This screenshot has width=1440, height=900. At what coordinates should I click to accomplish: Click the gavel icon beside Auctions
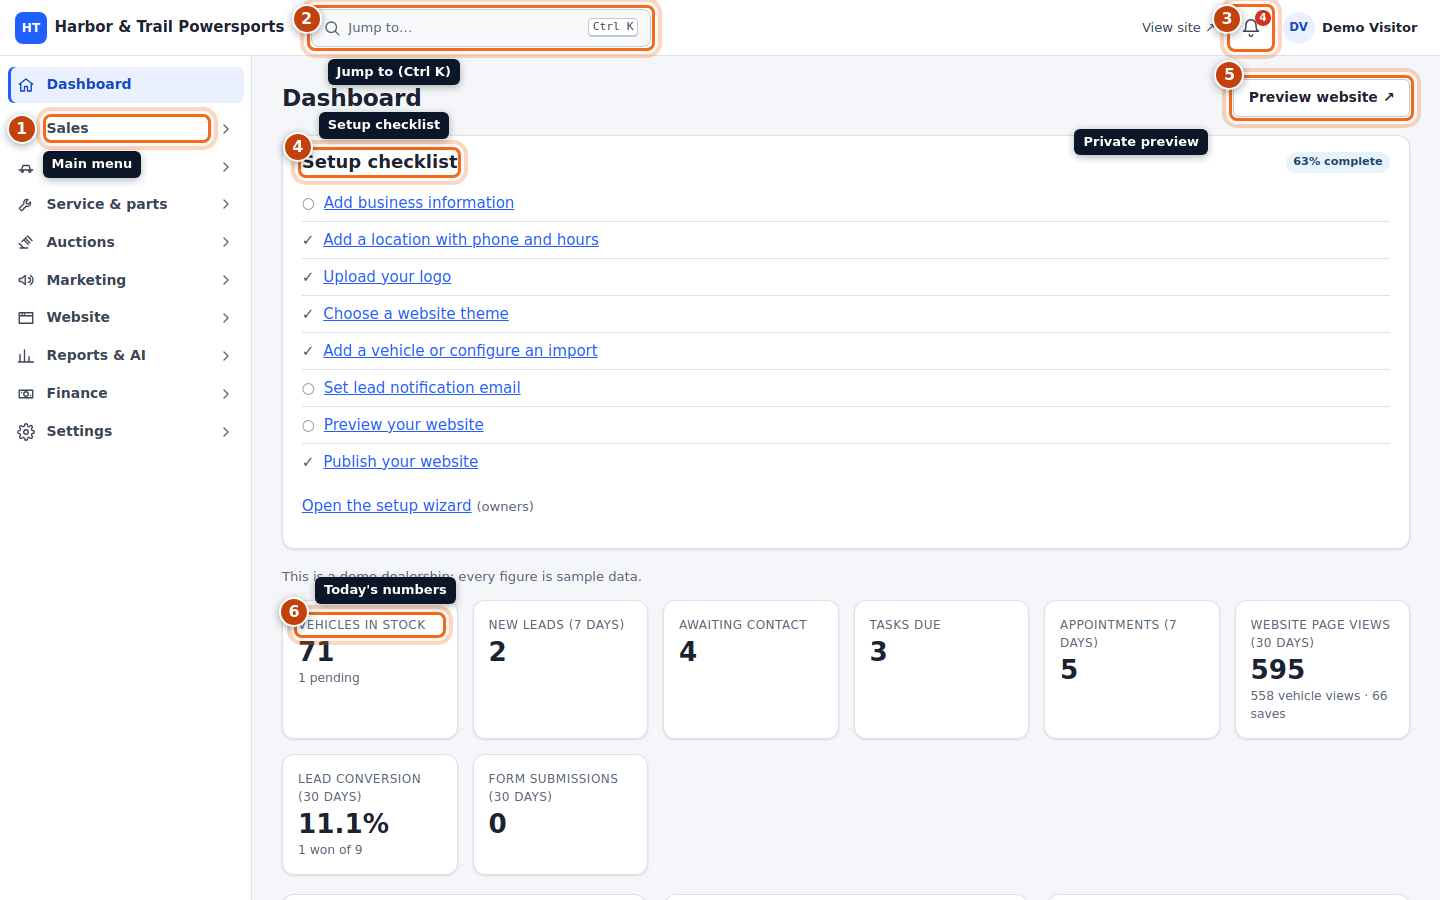26,242
